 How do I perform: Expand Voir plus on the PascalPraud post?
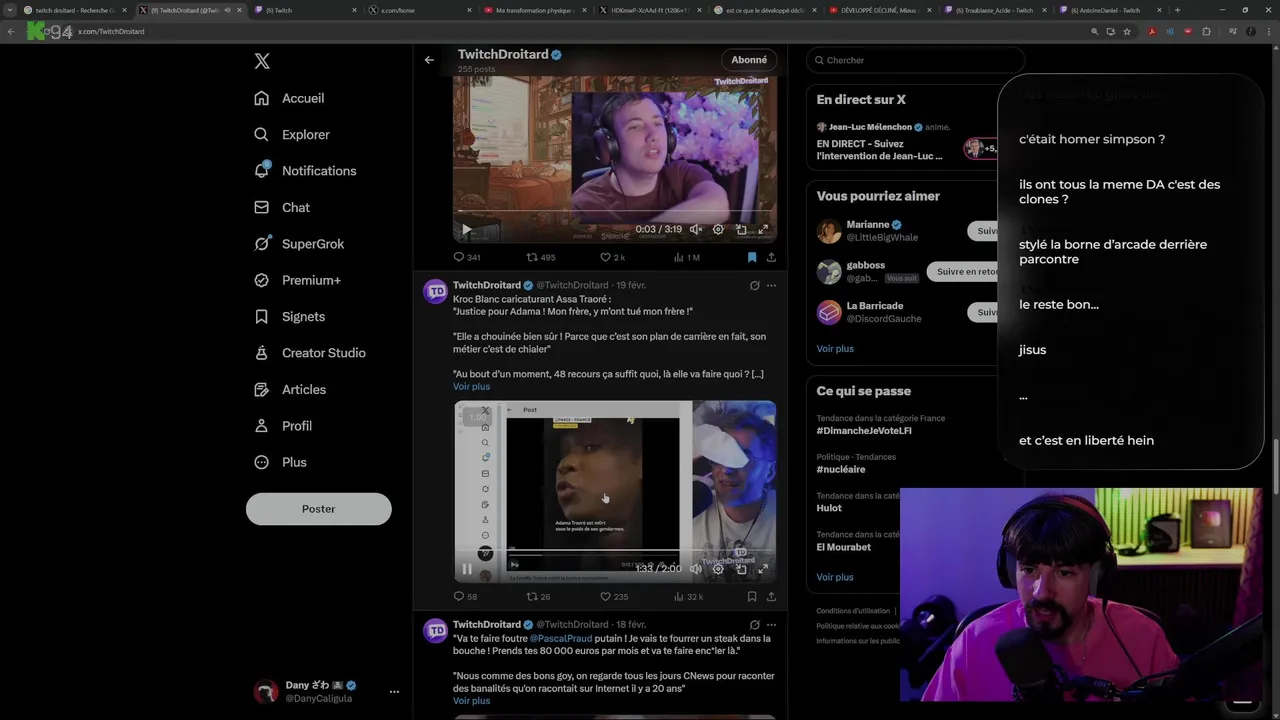click(x=471, y=700)
